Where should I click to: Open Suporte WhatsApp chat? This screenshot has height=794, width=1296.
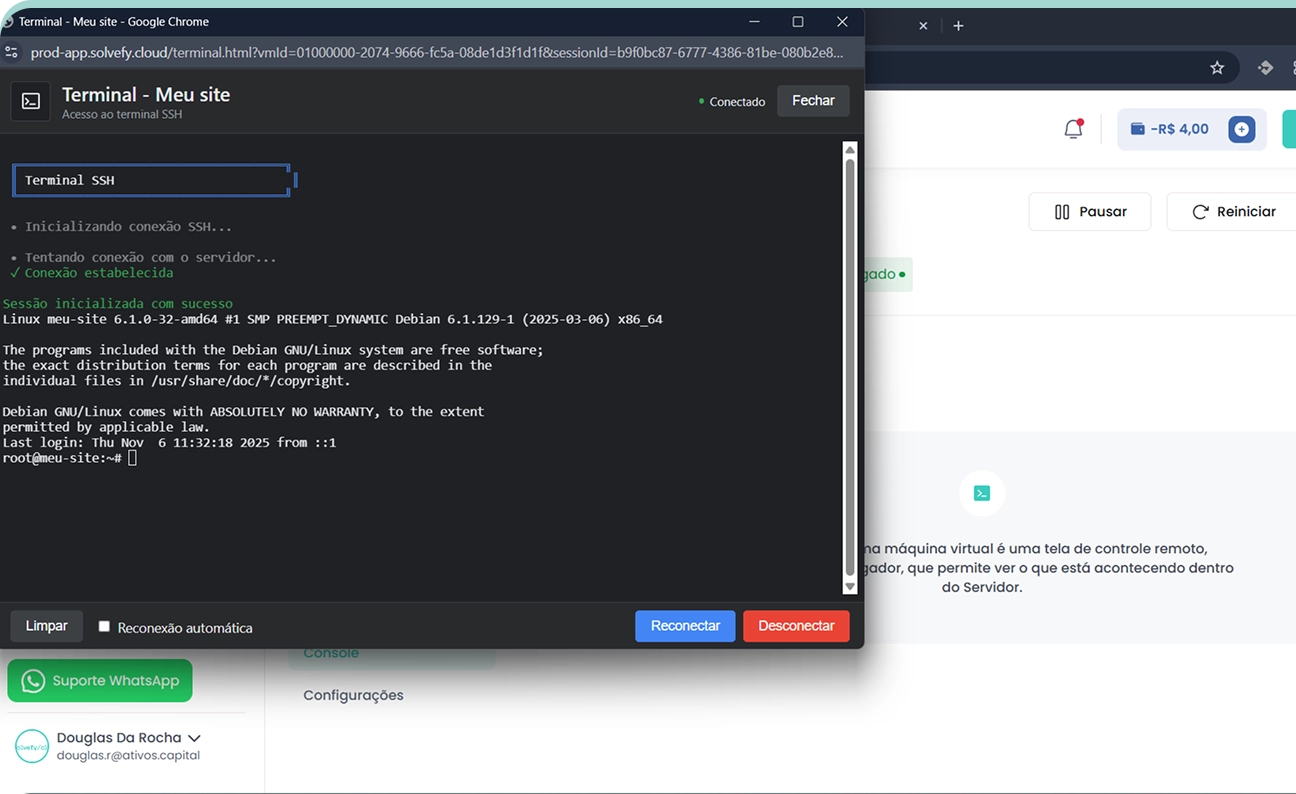100,681
